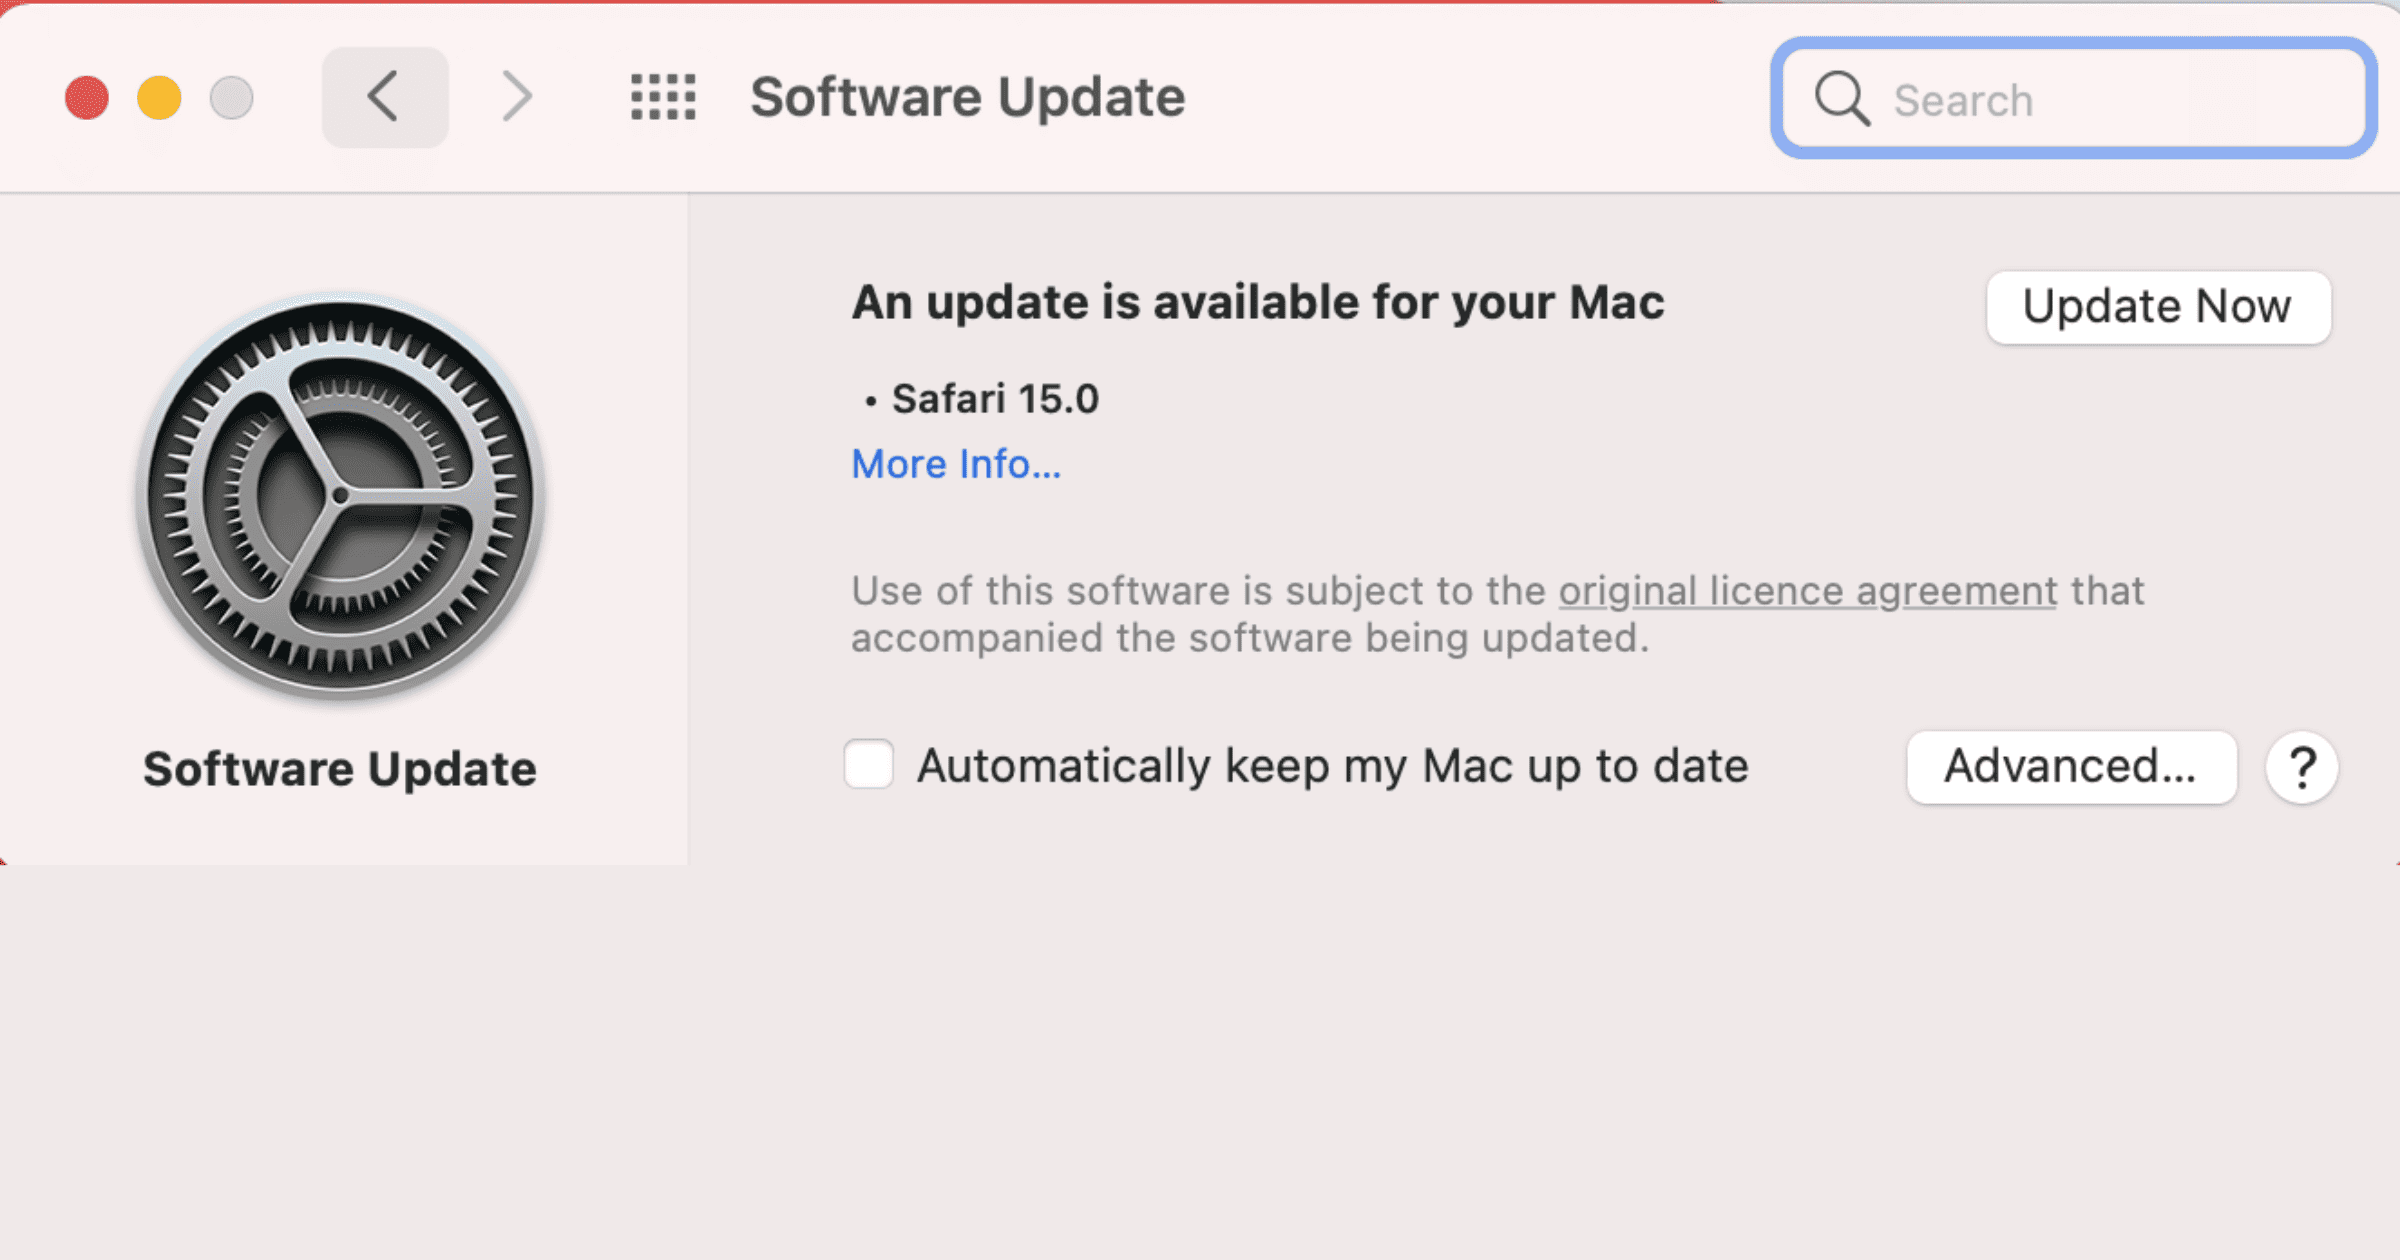Screen dimensions: 2400x1260
Task: Select the Safari 15.0 update entry
Action: [994, 399]
